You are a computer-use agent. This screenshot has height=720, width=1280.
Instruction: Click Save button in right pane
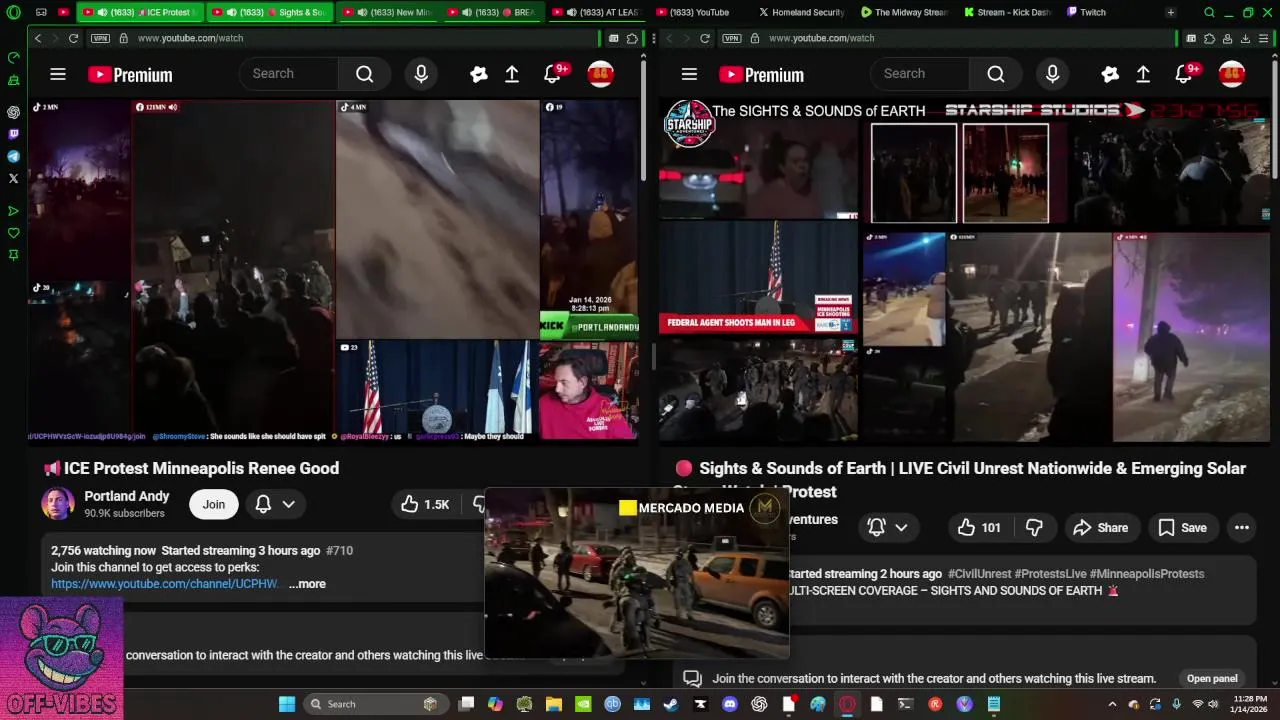[1182, 527]
